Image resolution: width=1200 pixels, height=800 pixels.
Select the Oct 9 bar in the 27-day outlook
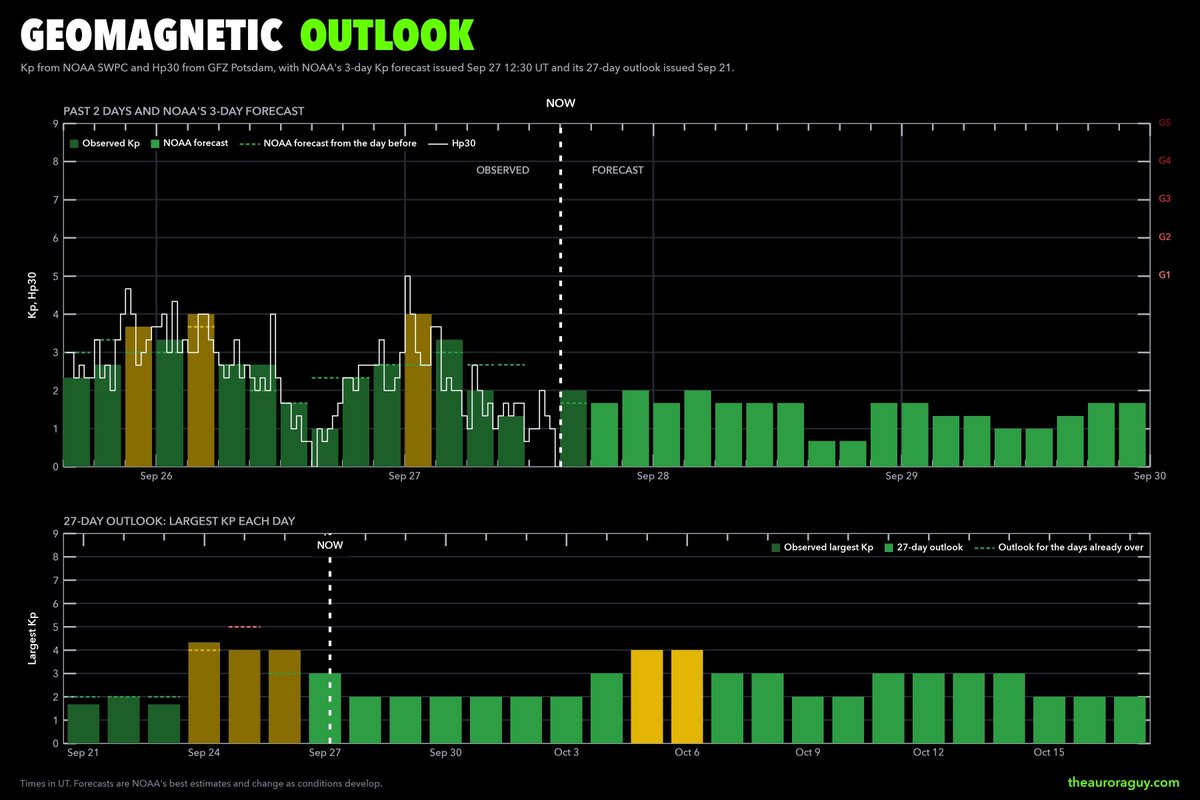coord(808,719)
